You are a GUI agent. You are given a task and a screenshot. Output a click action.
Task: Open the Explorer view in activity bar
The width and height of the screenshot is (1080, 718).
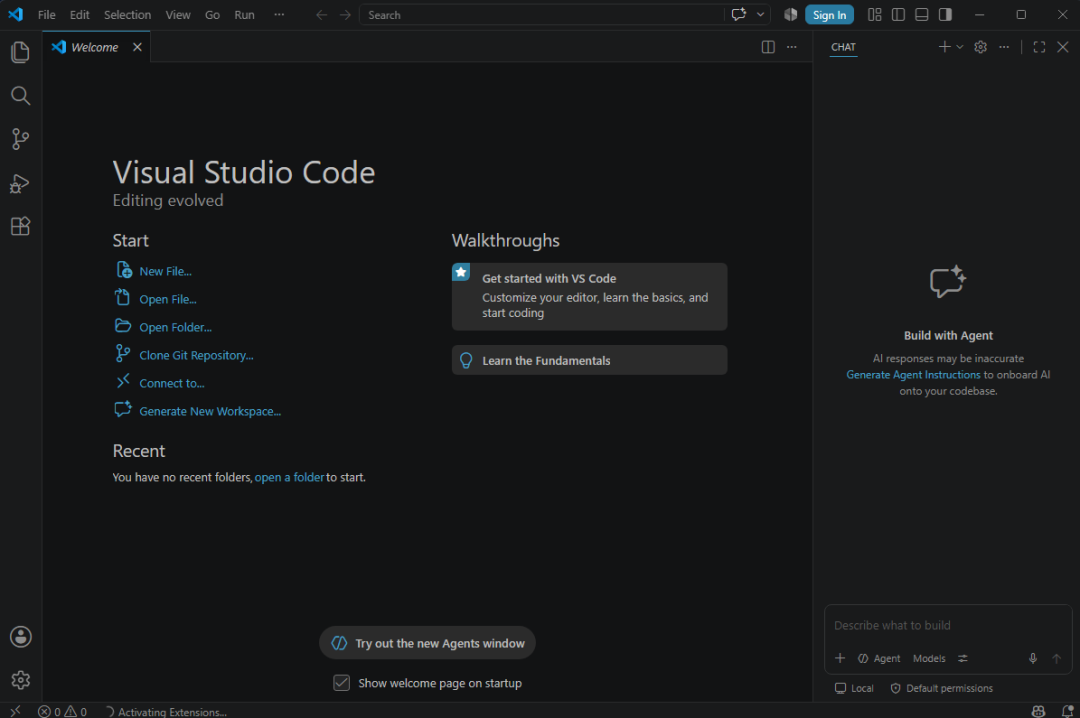[21, 52]
